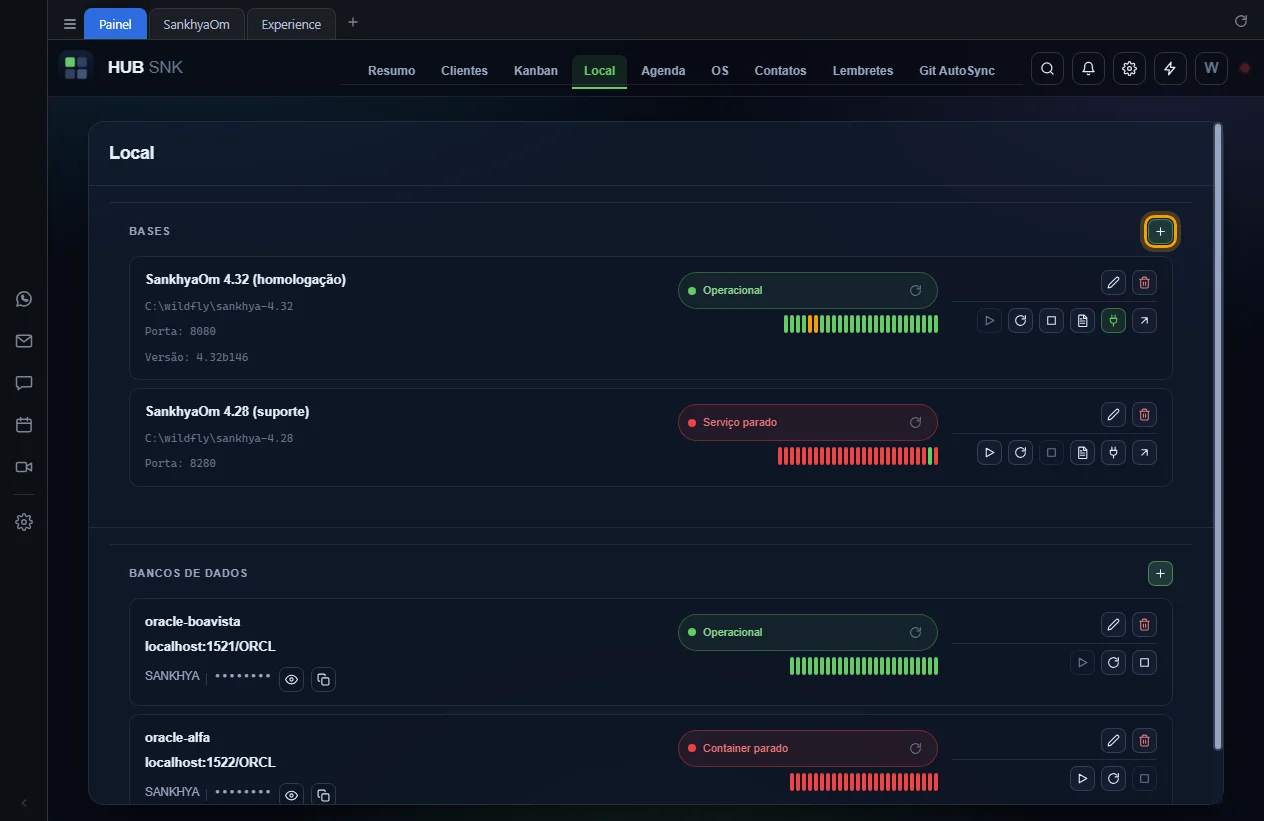
Task: Open the chat bubble in sidebar
Action: (x=24, y=383)
